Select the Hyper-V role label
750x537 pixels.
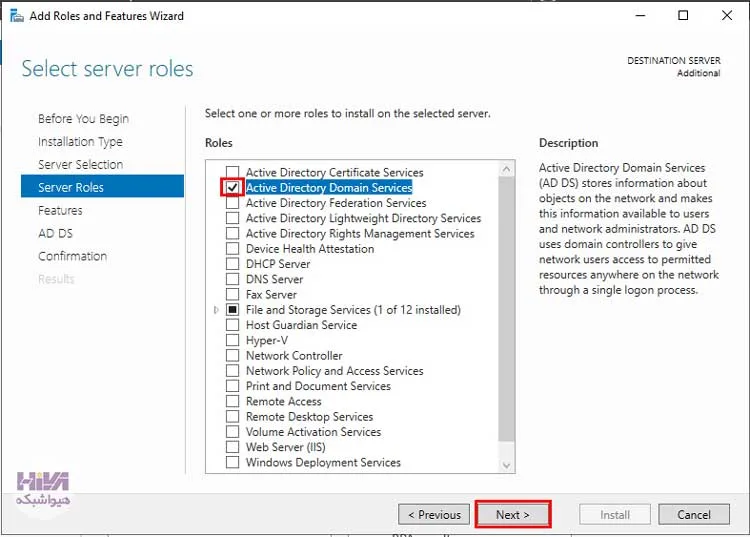(267, 340)
